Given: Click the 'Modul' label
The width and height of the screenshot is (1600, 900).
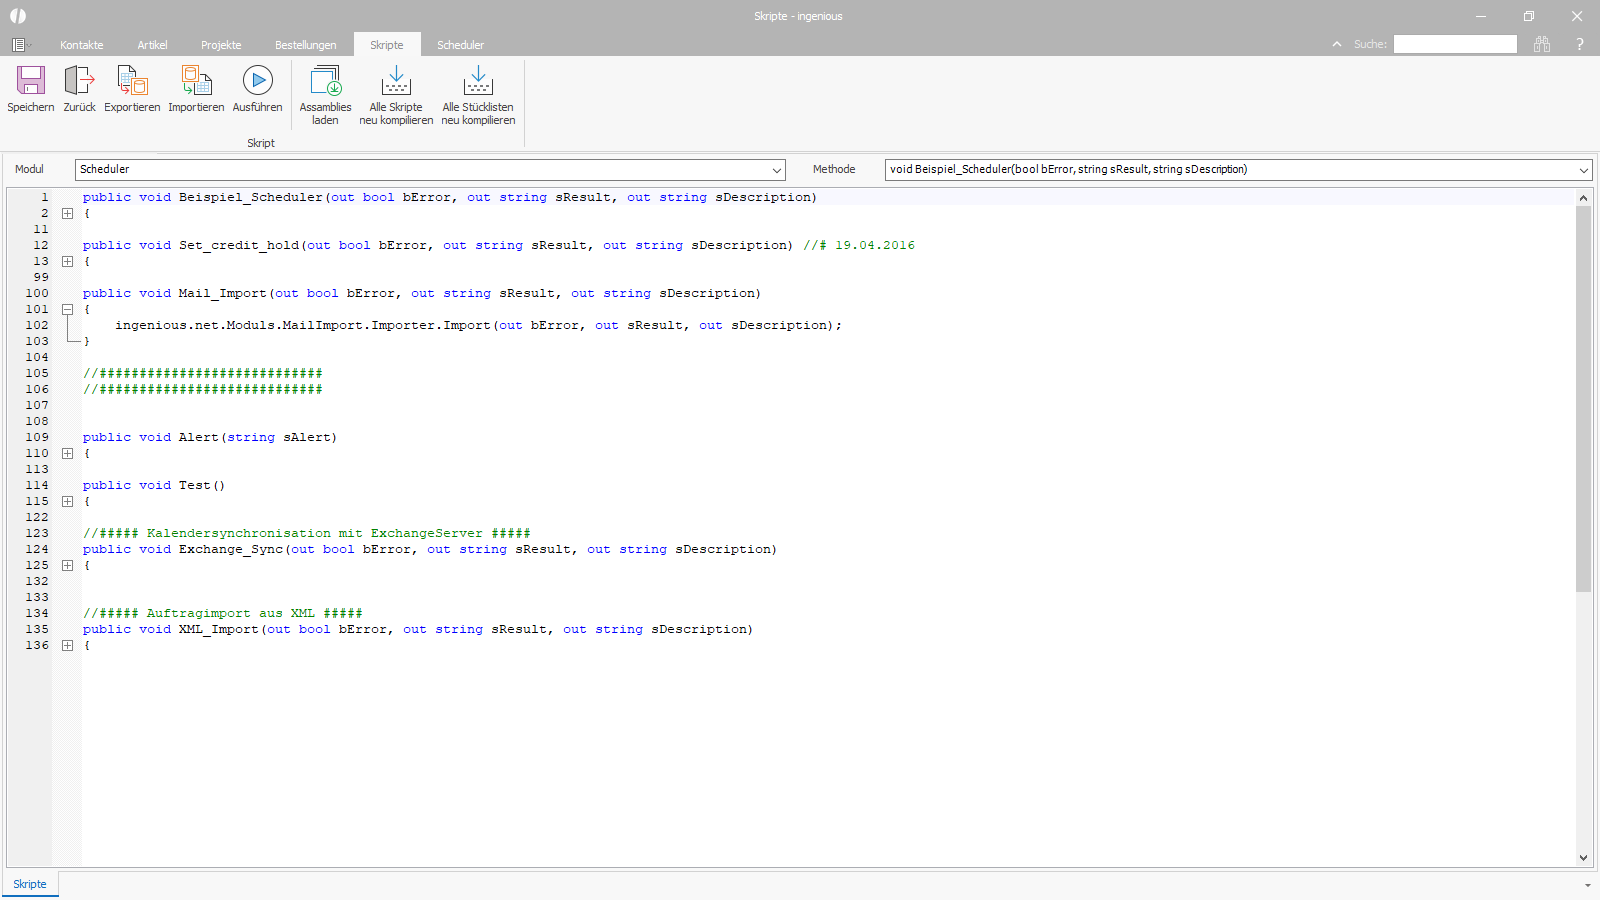Looking at the screenshot, I should click(x=29, y=169).
